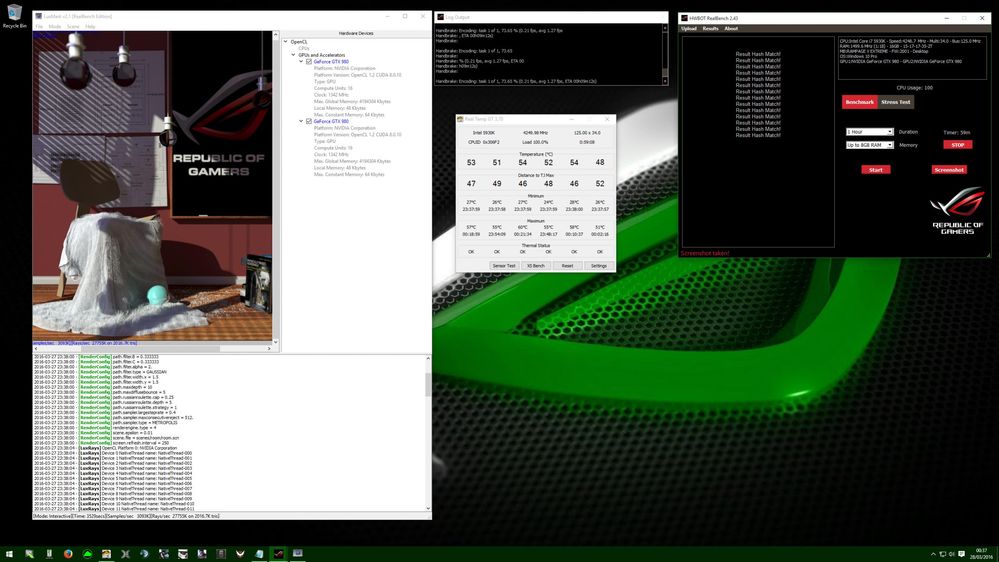This screenshot has height=562, width=999.
Task: Open the Windows Start button
Action: pyautogui.click(x=9, y=554)
